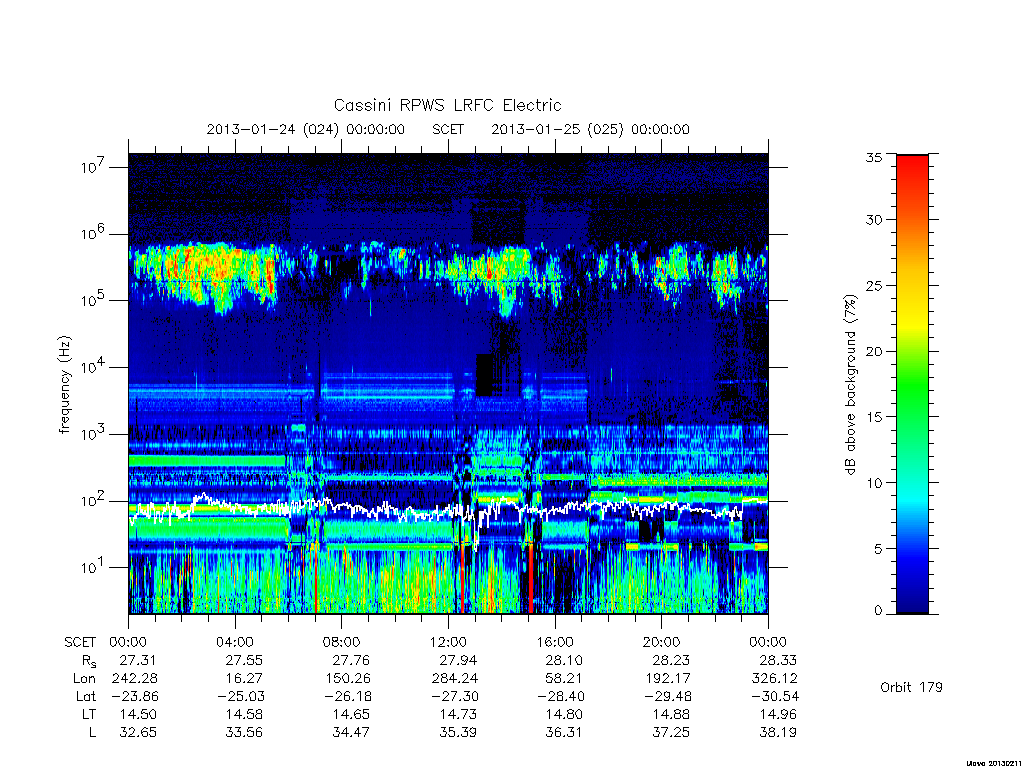Click the Lat value -28.40
This screenshot has height=768, width=1024.
pyautogui.click(x=560, y=696)
